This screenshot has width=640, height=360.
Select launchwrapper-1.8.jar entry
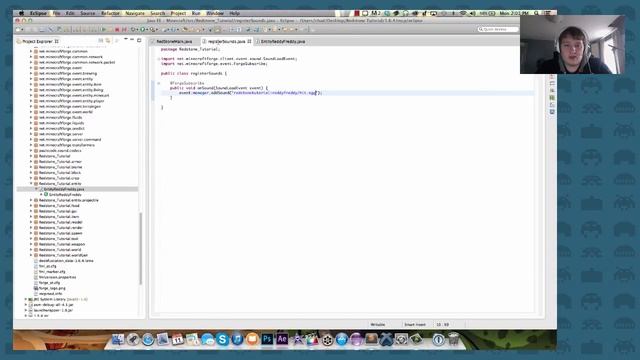tap(53, 310)
